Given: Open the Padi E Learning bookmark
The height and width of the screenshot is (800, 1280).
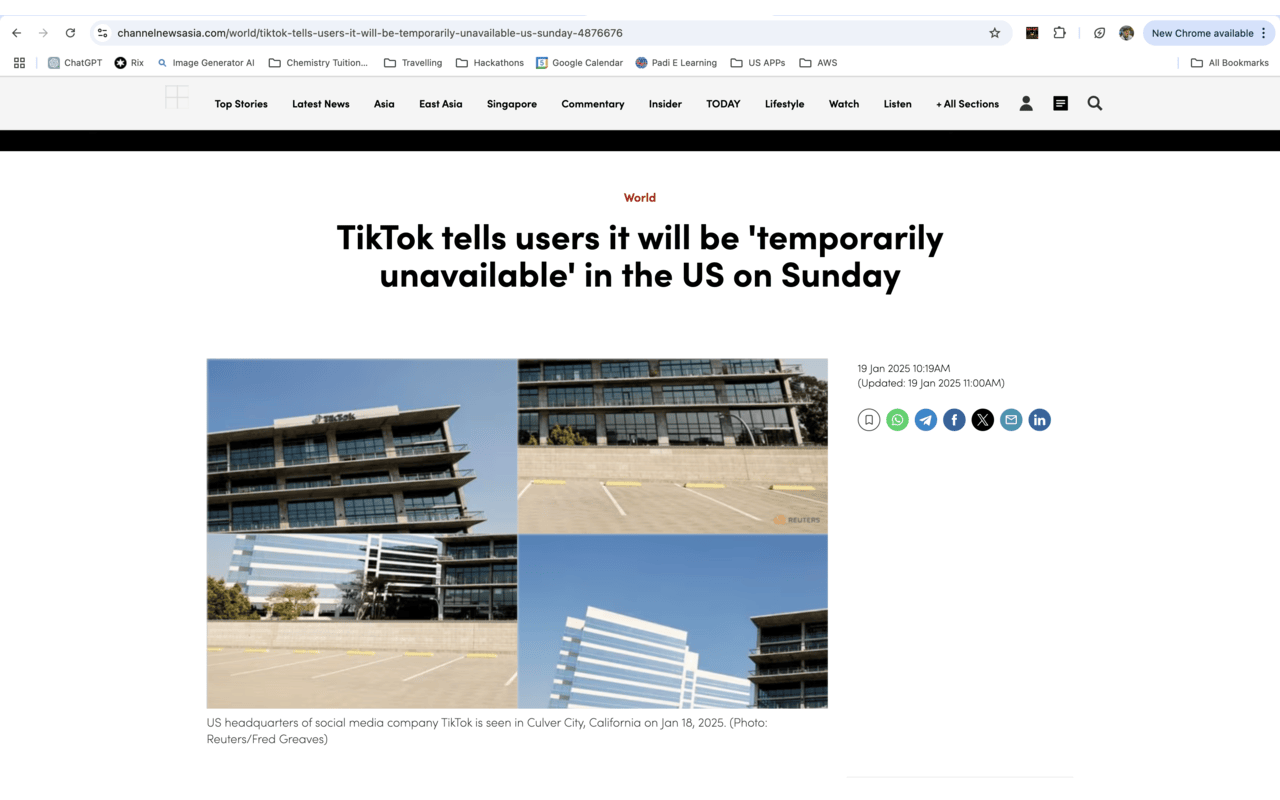Looking at the screenshot, I should 676,62.
